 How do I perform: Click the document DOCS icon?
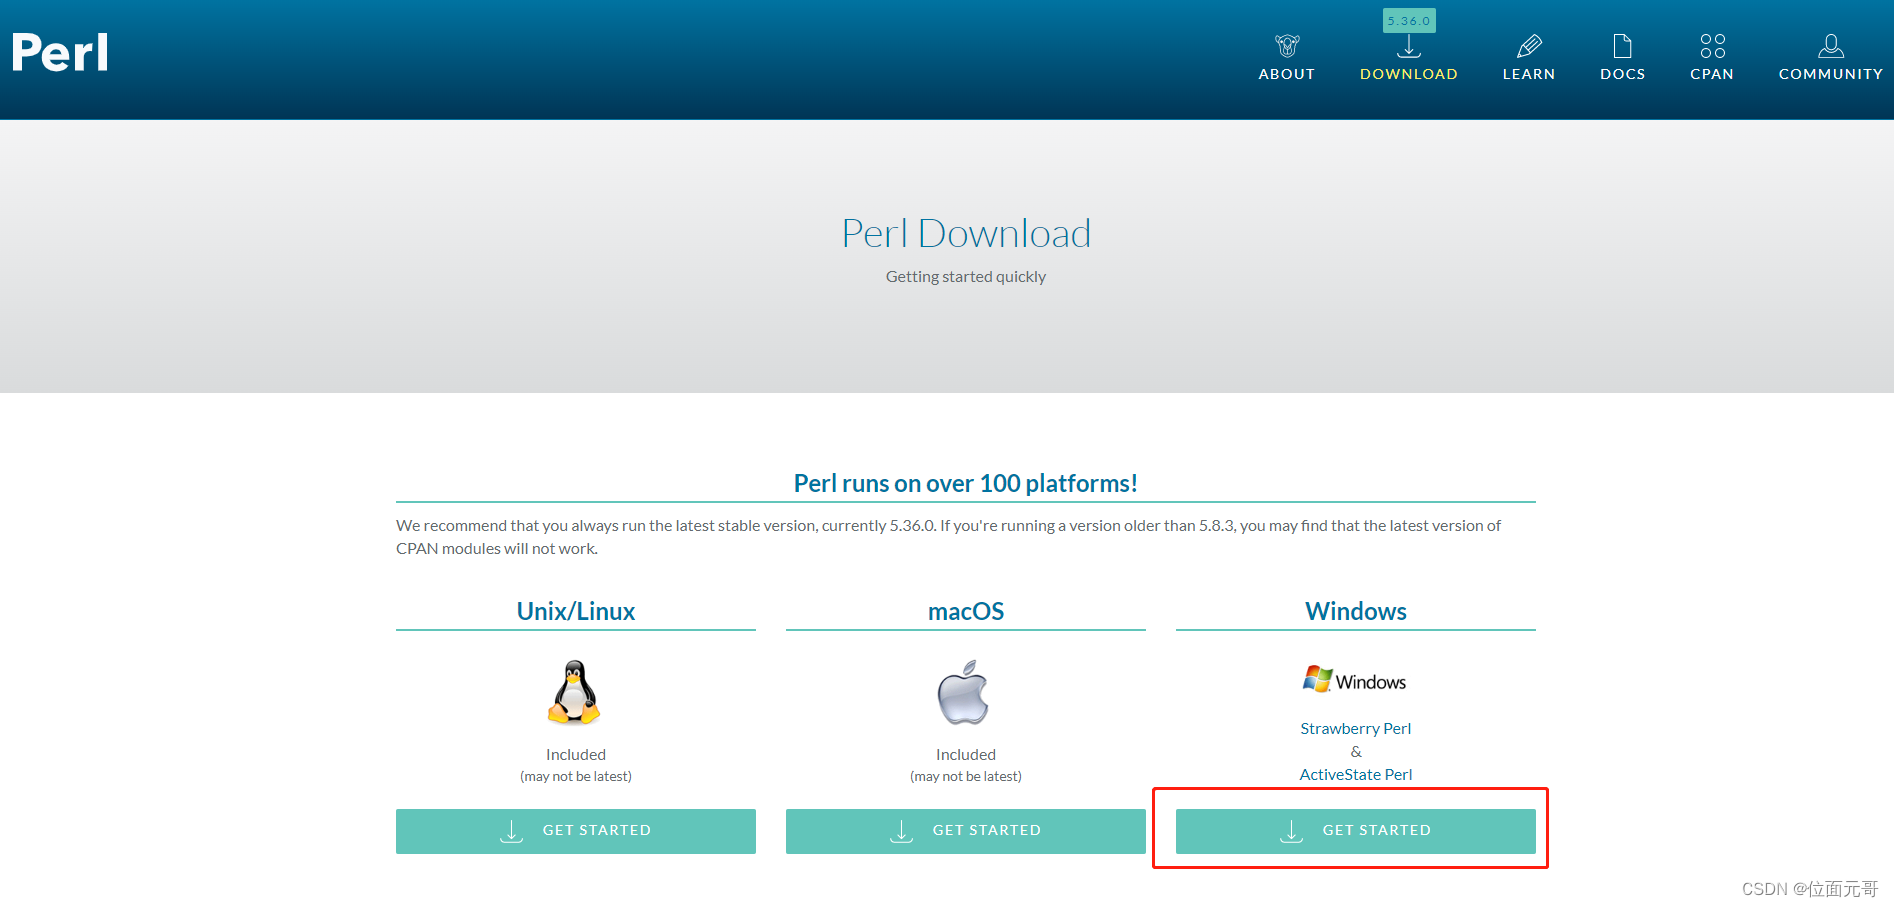(1622, 45)
